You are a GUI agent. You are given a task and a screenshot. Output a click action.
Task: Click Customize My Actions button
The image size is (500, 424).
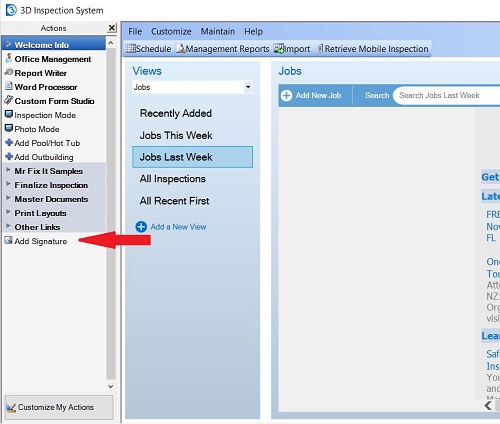59,407
